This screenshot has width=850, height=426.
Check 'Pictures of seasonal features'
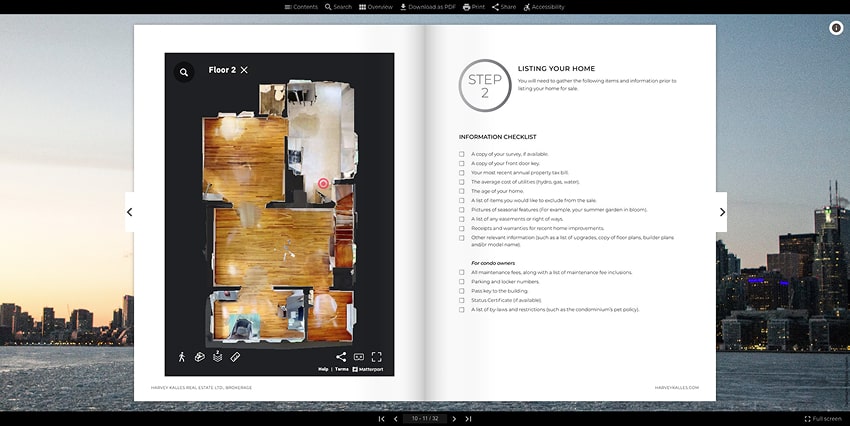tap(462, 210)
